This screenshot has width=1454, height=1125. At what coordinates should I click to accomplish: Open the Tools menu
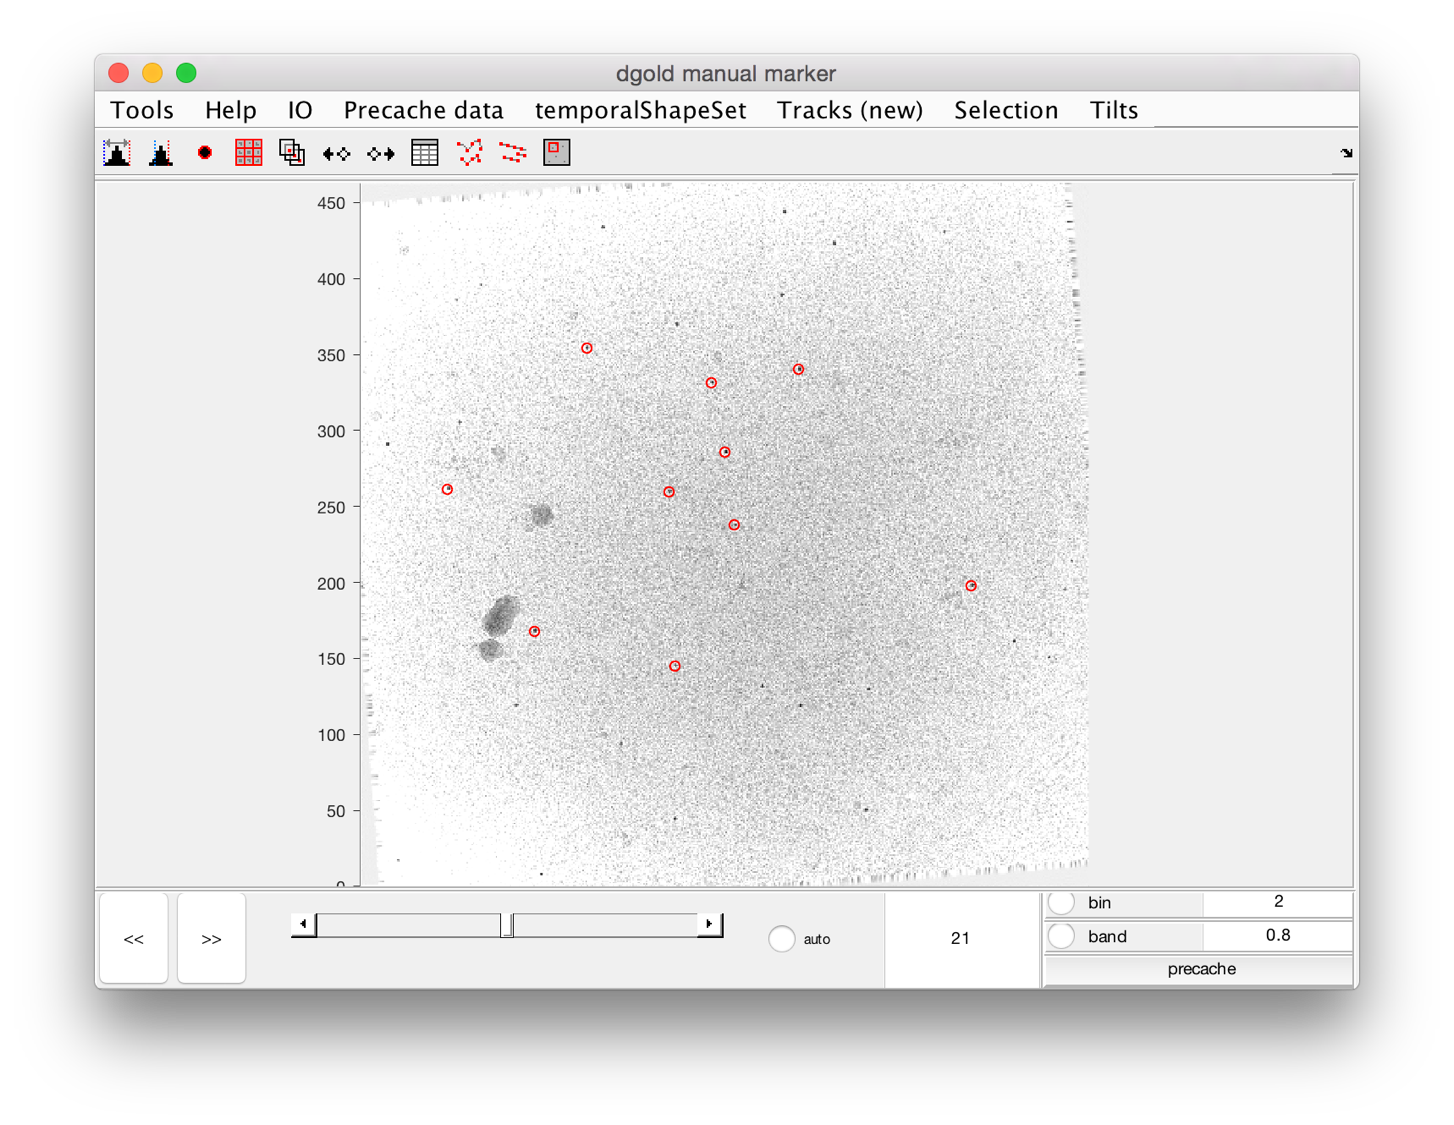142,110
